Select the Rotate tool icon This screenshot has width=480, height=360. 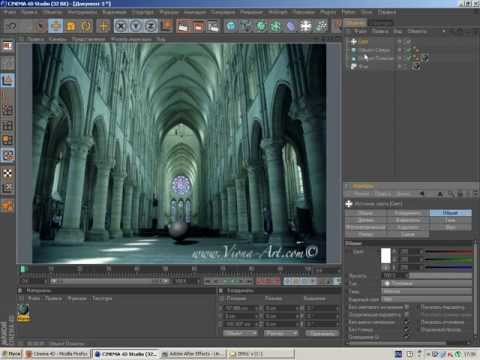(x=86, y=26)
